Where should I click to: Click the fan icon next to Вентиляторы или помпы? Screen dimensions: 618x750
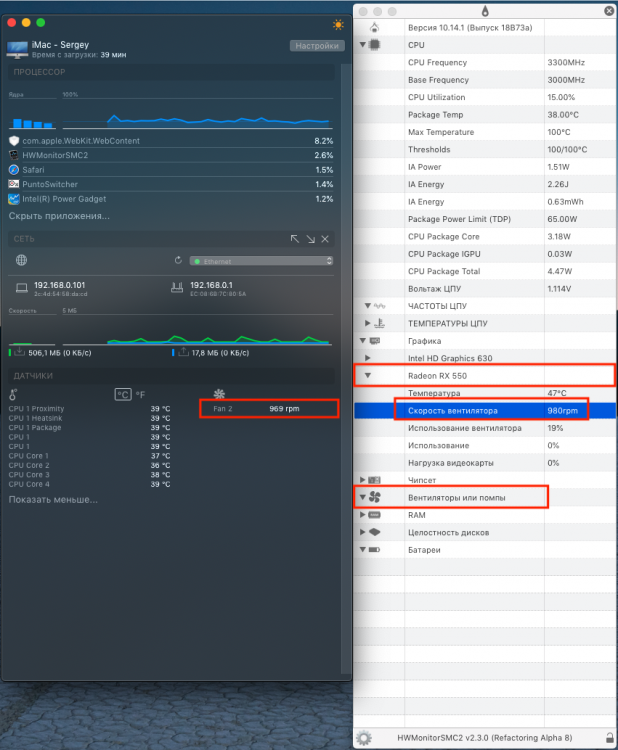[375, 497]
